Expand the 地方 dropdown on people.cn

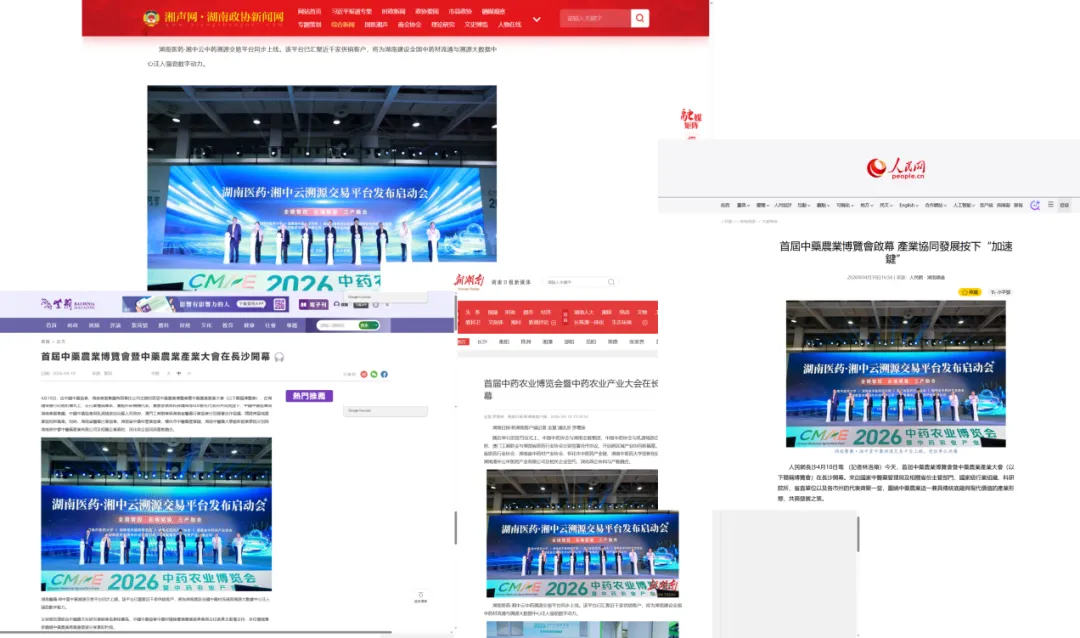click(x=866, y=205)
